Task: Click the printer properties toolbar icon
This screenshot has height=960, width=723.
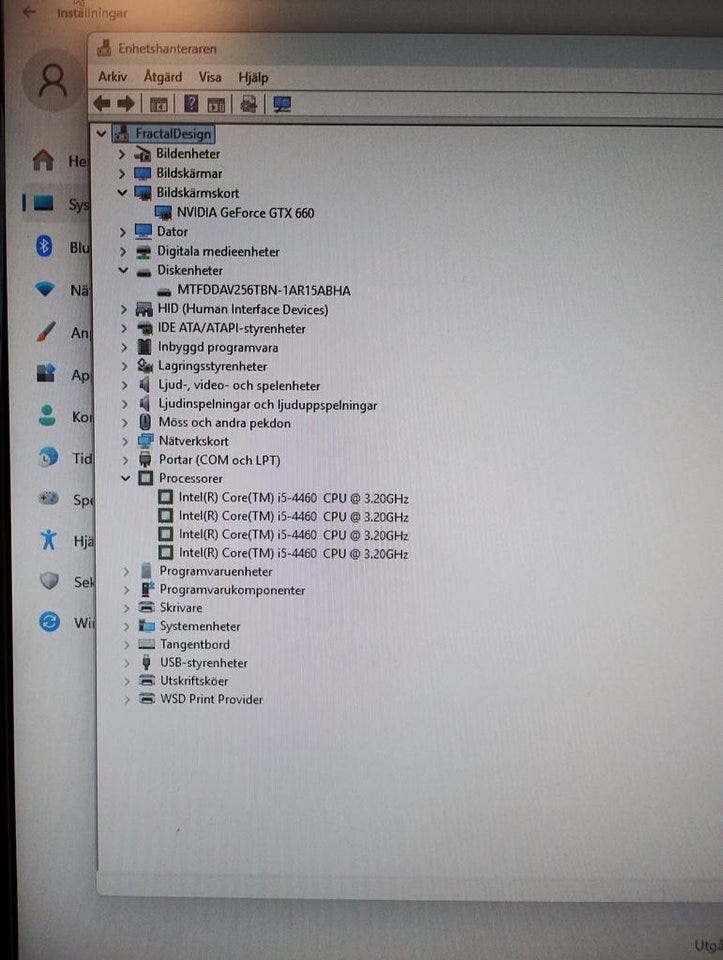Action: (x=248, y=105)
